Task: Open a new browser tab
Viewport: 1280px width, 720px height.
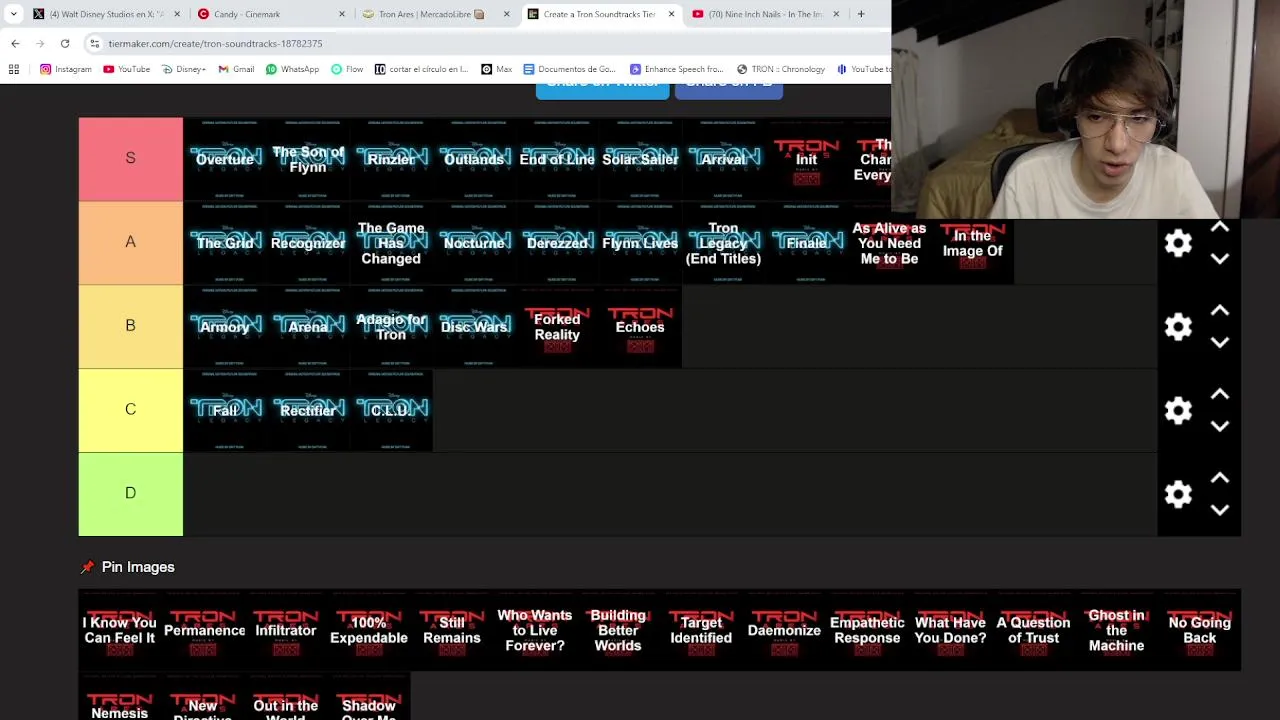Action: click(861, 14)
